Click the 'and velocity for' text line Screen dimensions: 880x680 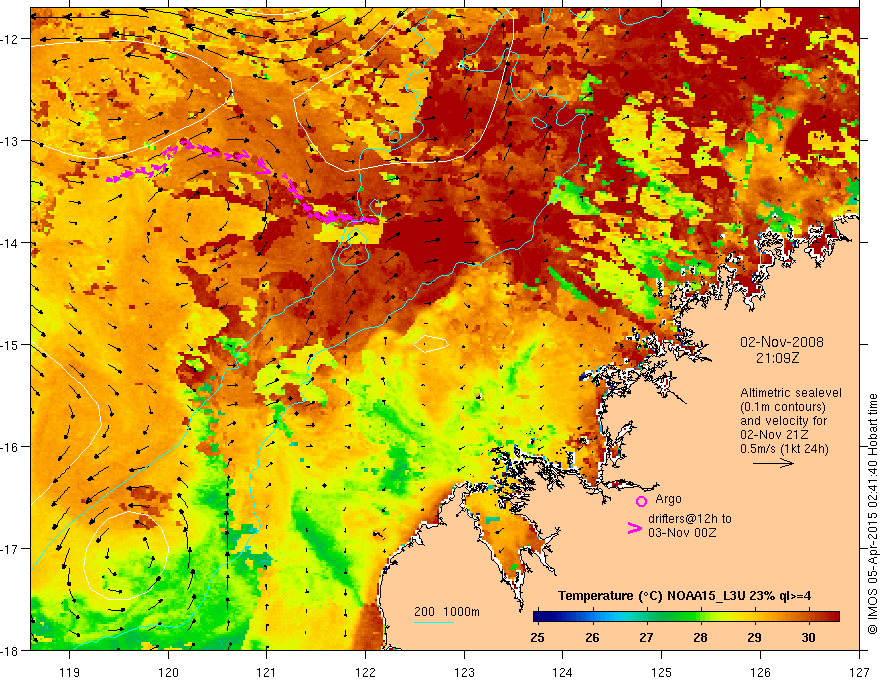[x=783, y=421]
